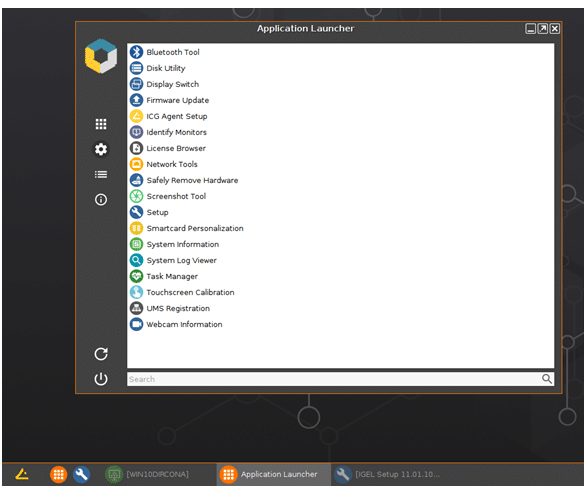Select Application Launcher taskbar entry
This screenshot has width=585, height=493.
pyautogui.click(x=273, y=474)
